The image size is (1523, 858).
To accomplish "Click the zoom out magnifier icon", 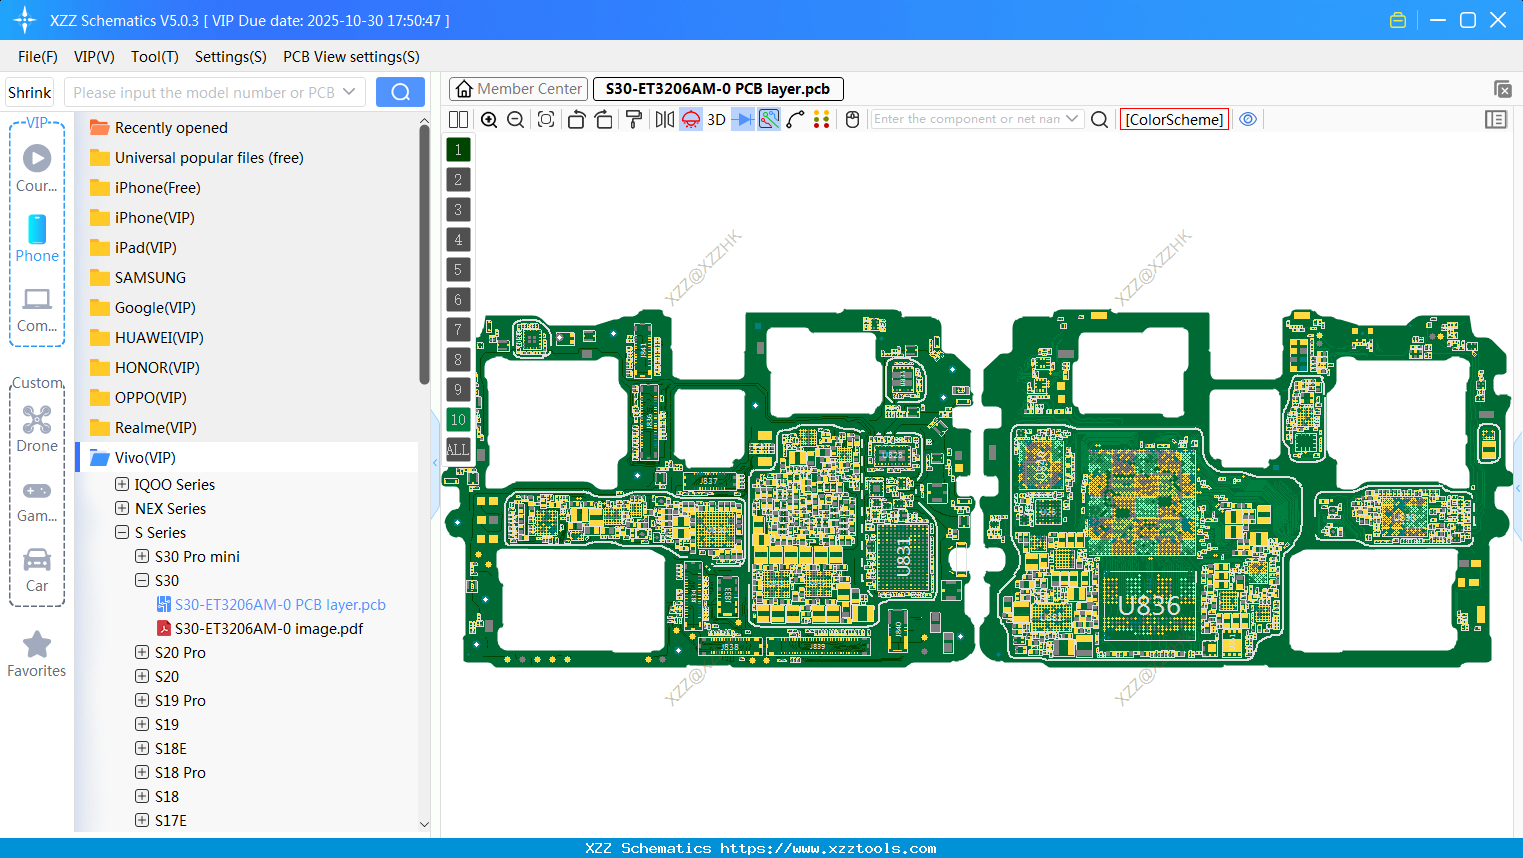I will [516, 120].
